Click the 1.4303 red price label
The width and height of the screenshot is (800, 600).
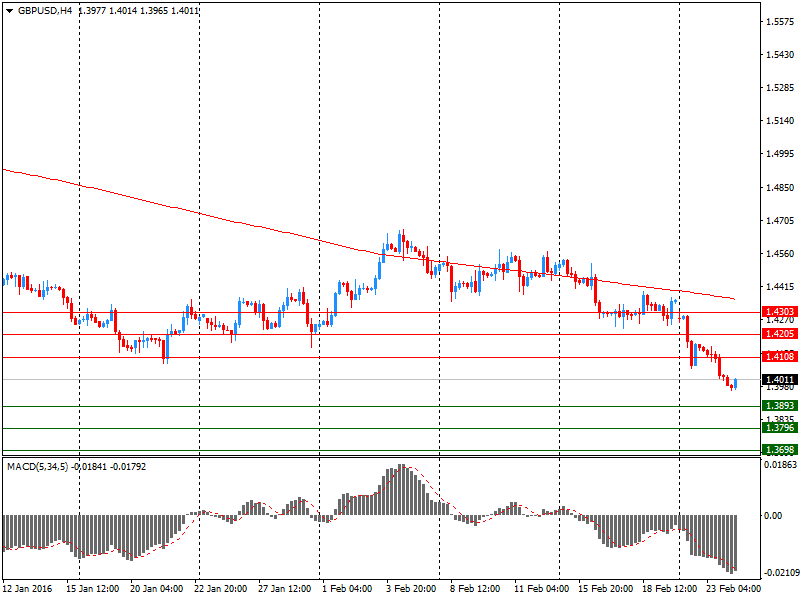point(779,311)
